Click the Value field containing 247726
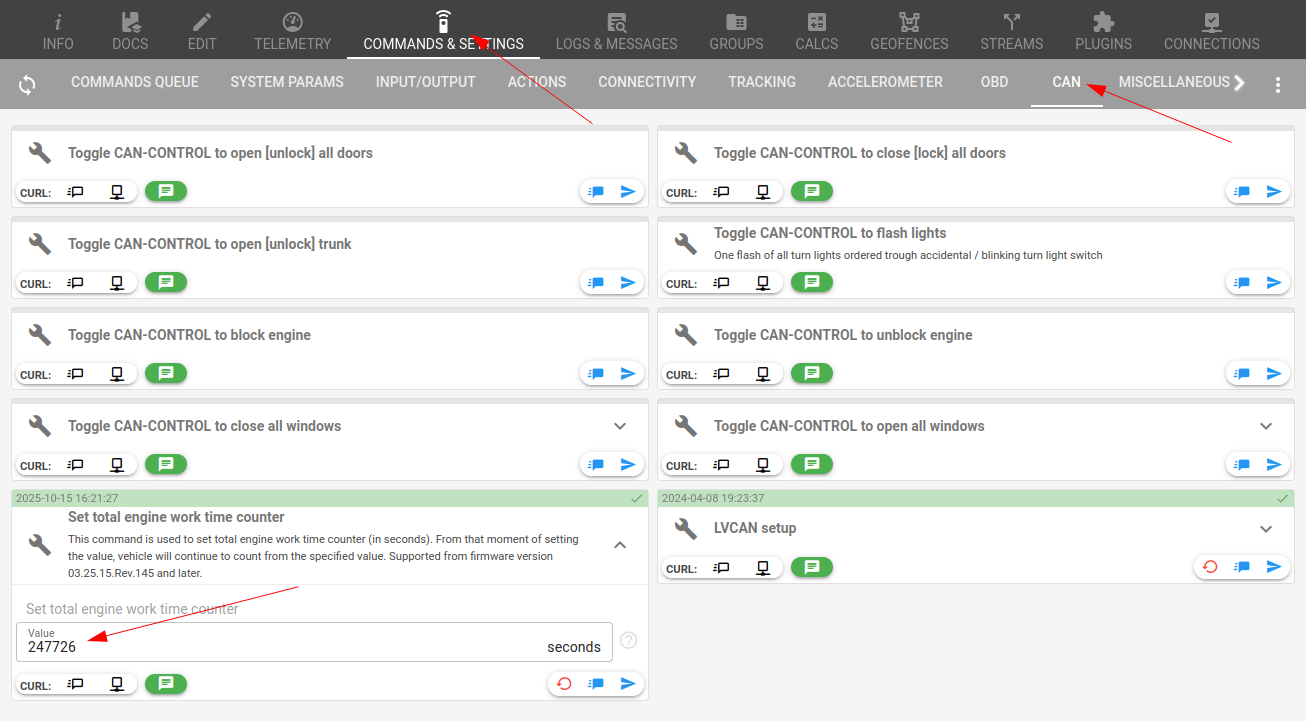1306x721 pixels. (x=300, y=646)
